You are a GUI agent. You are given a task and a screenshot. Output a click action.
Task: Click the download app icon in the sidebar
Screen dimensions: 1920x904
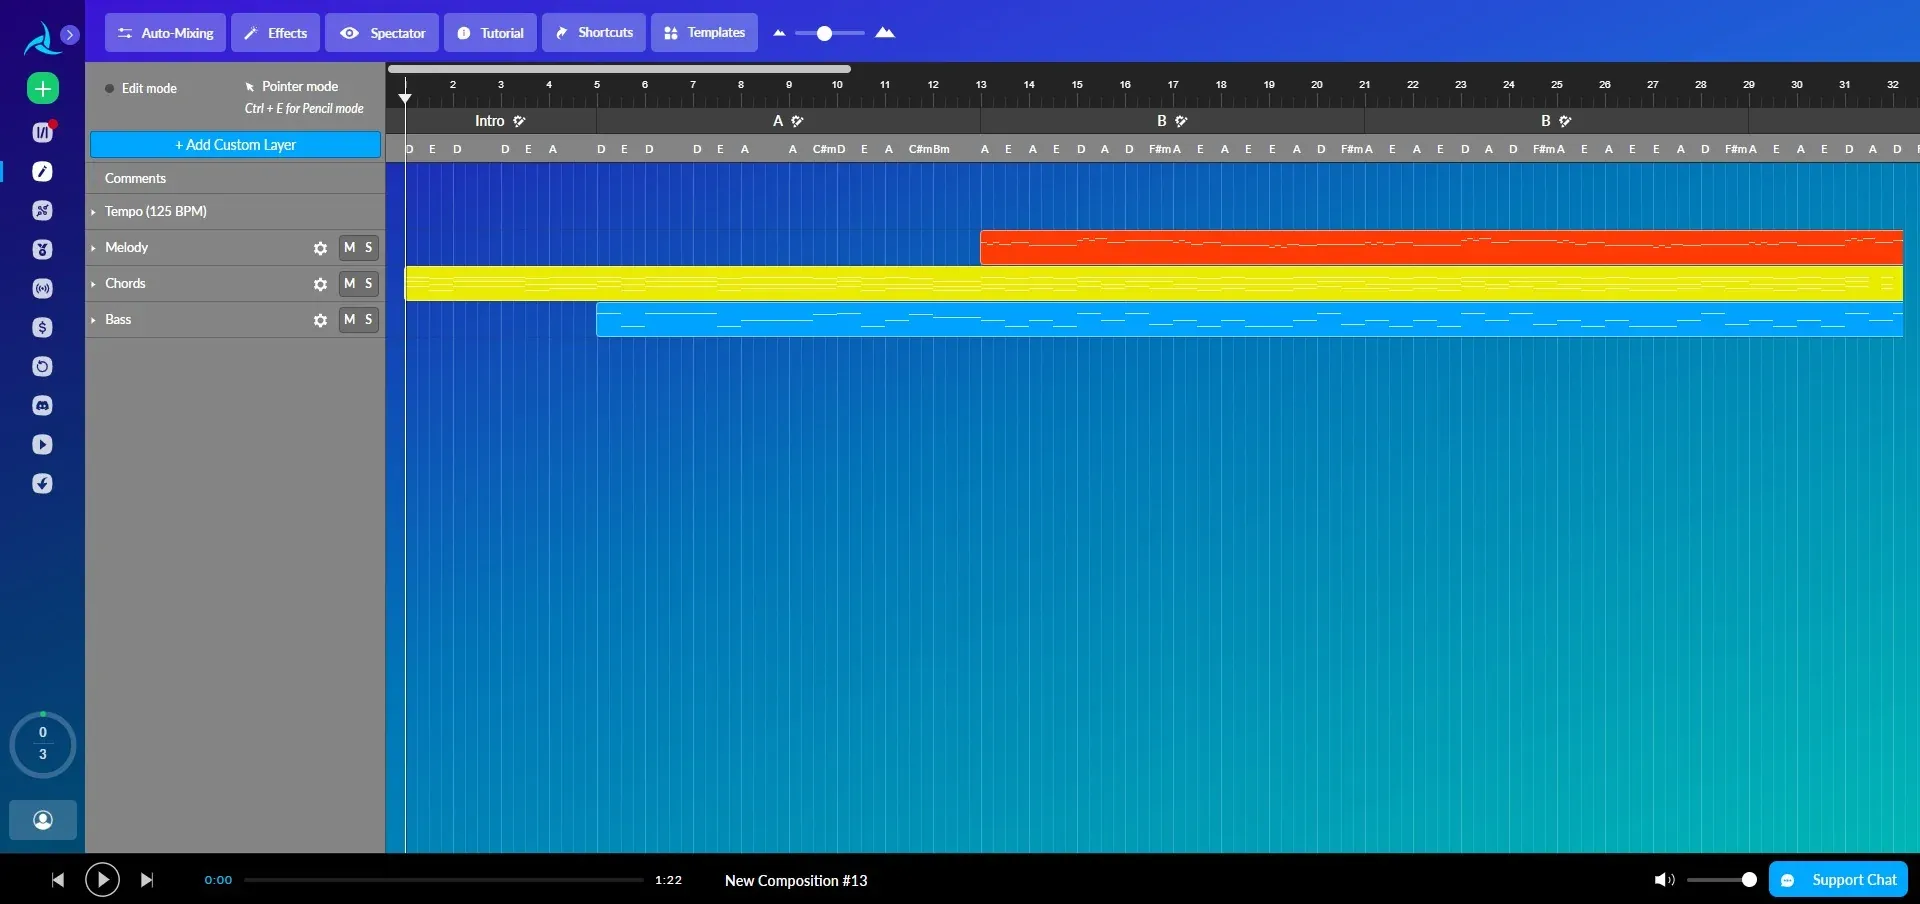(42, 484)
